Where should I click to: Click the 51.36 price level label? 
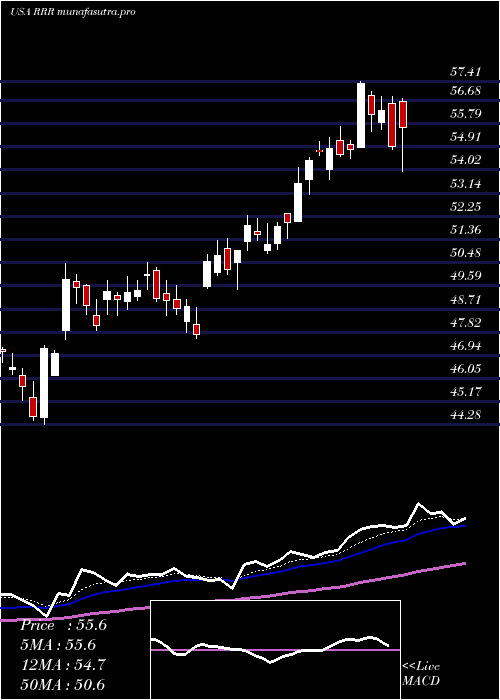(x=465, y=230)
